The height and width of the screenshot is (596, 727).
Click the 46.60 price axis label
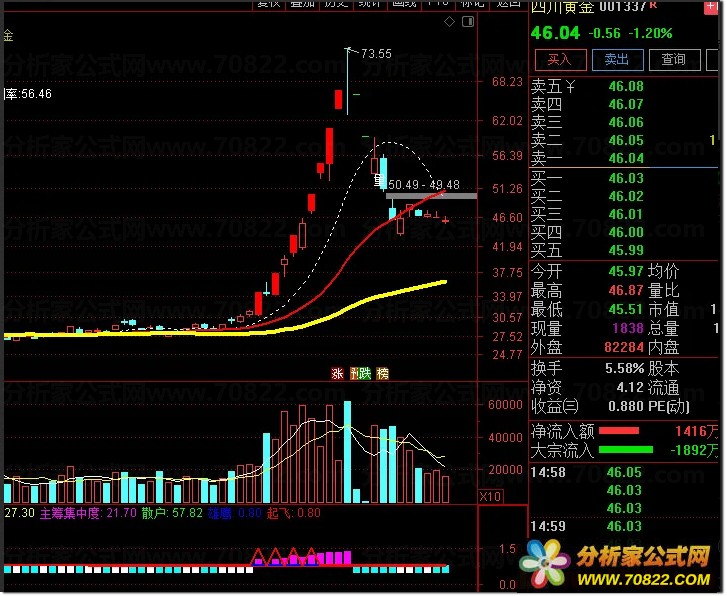507,218
